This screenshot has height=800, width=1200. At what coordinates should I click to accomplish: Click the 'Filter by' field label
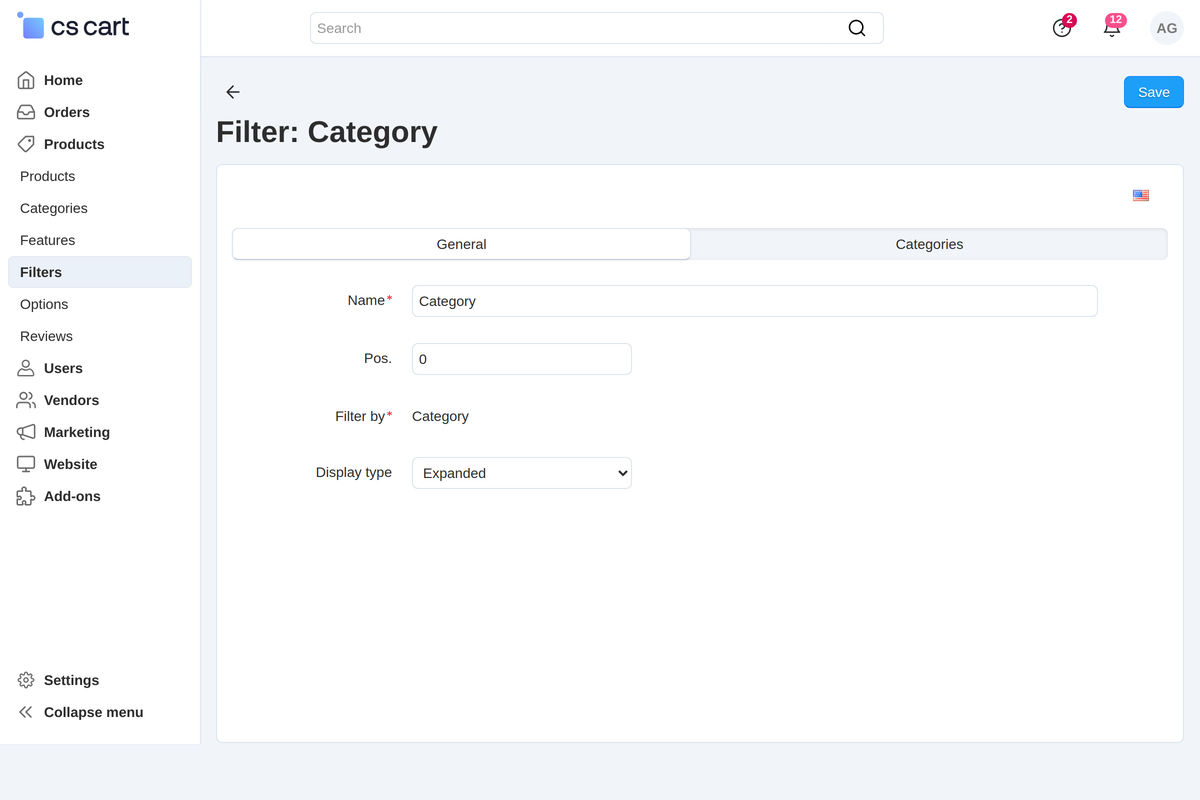[x=360, y=416]
